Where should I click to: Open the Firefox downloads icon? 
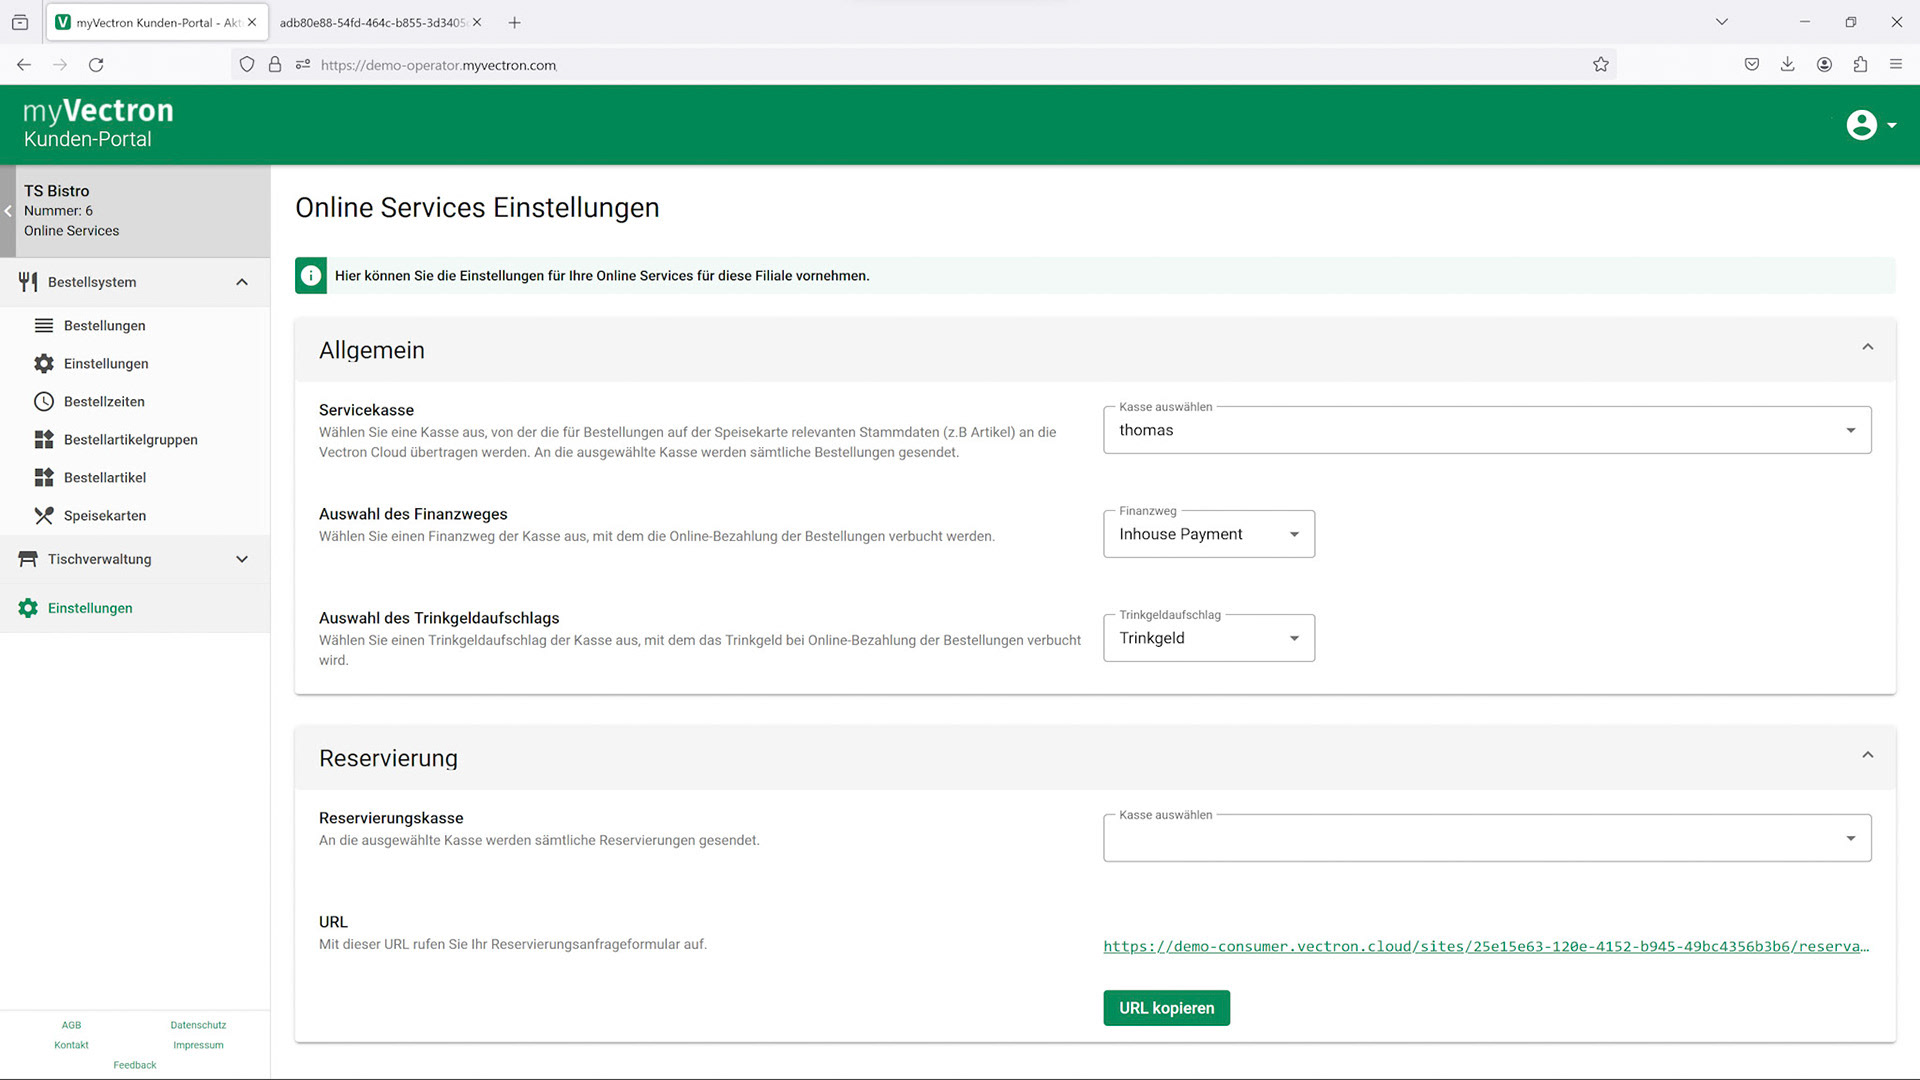tap(1787, 65)
